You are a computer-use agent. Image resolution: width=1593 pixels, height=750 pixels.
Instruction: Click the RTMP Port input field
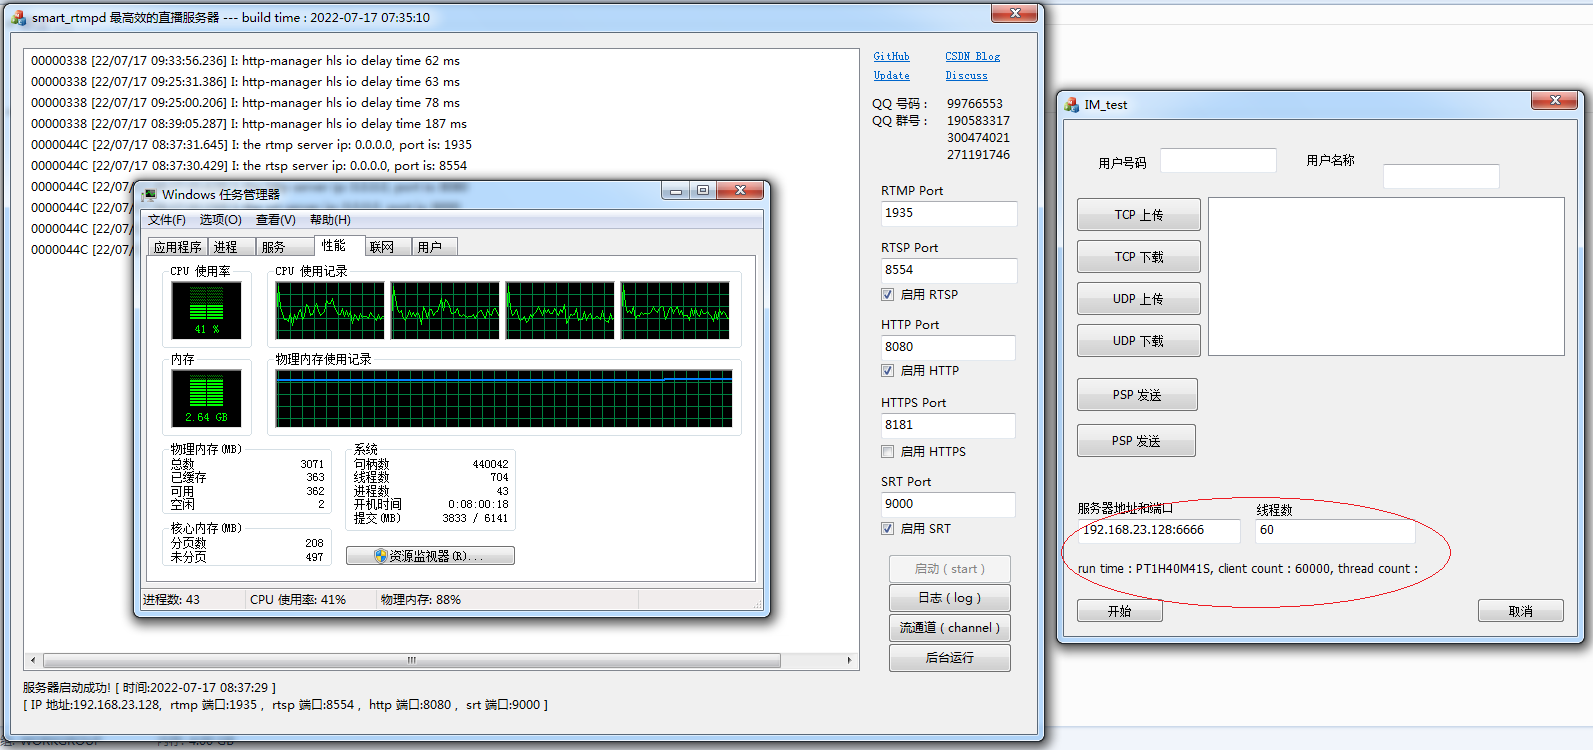948,214
